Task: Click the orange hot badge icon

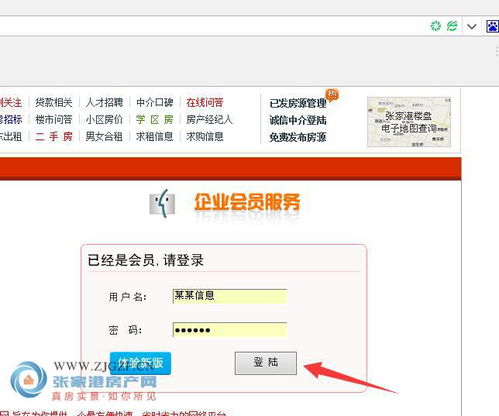Action: tap(332, 95)
